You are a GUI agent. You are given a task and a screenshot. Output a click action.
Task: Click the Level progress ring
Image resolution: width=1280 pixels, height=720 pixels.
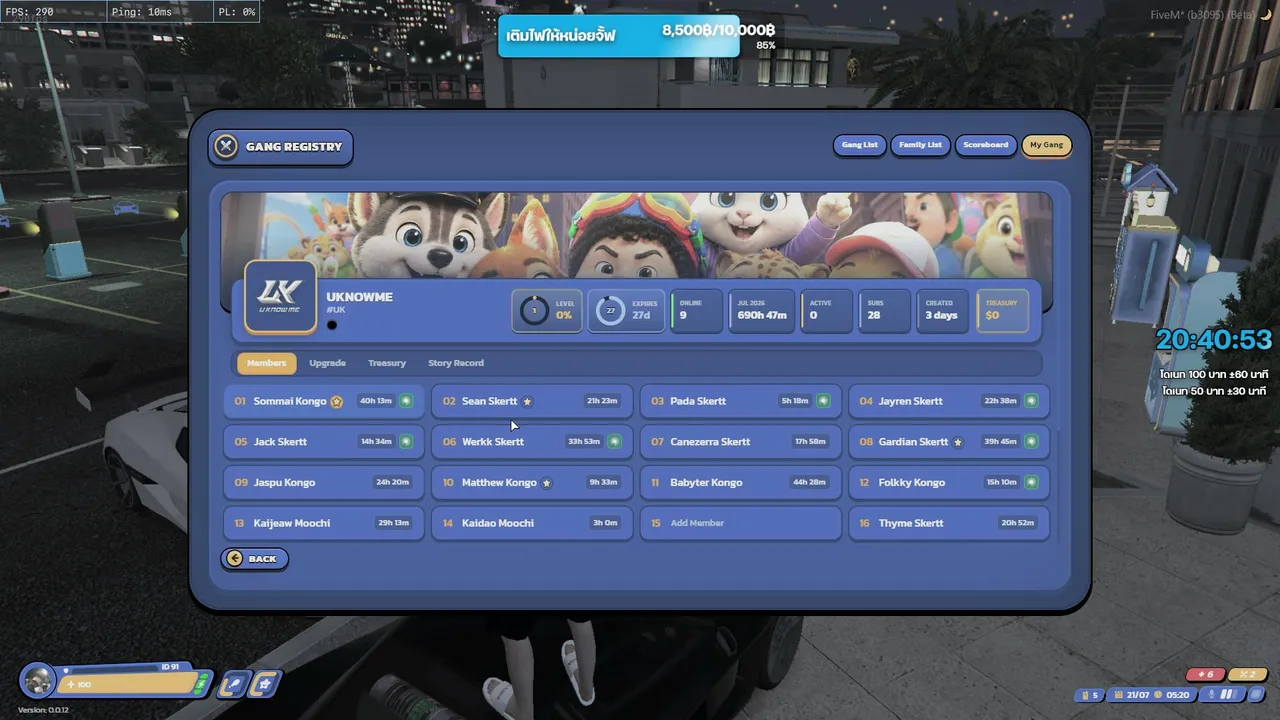click(534, 311)
